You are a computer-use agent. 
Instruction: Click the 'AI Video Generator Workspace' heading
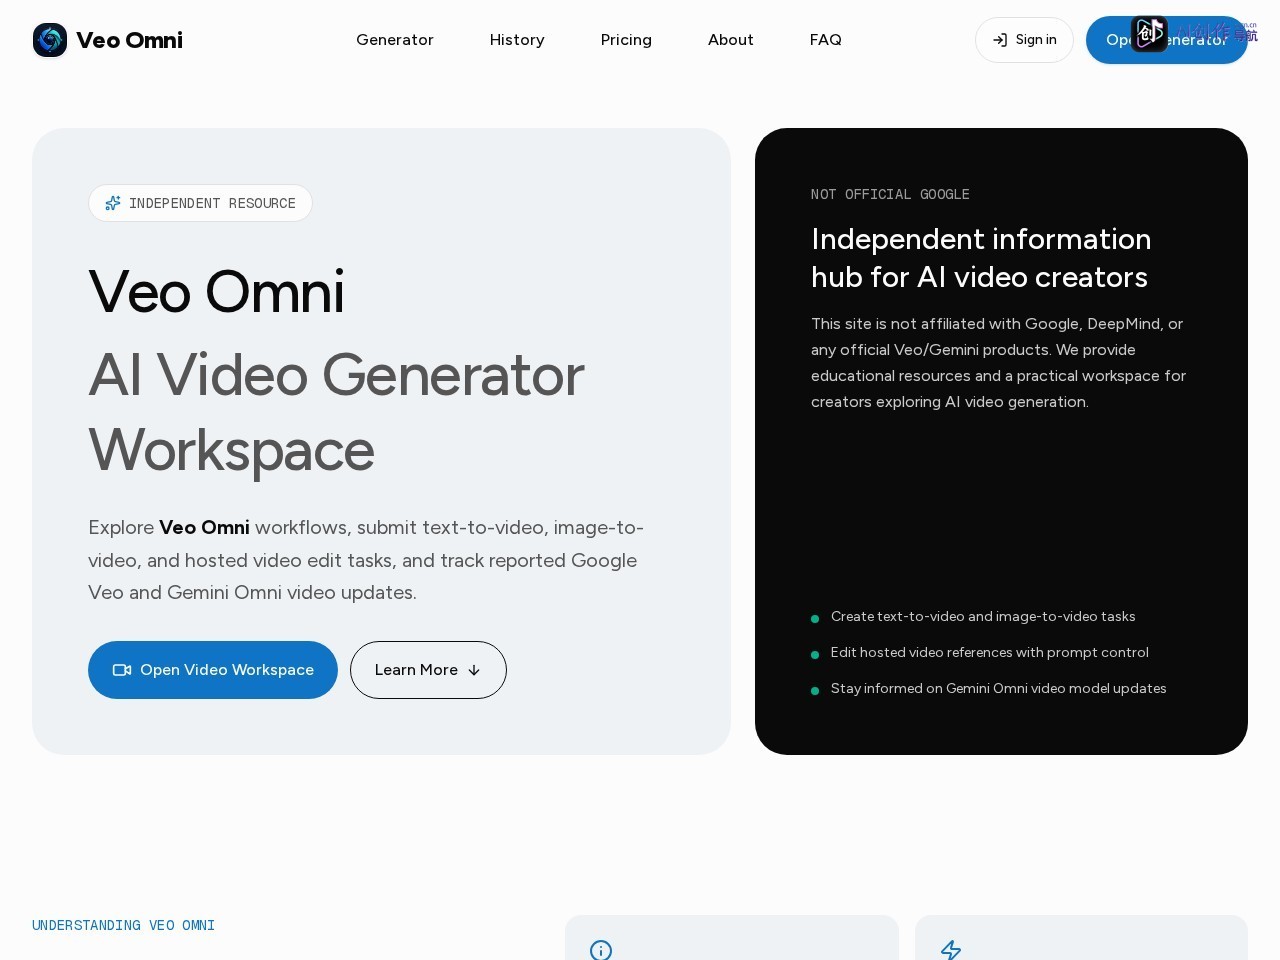tap(336, 412)
